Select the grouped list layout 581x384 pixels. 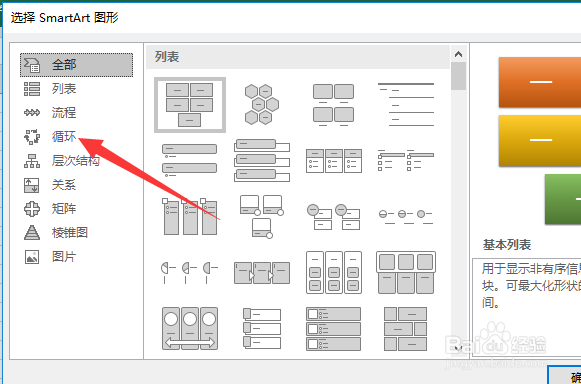tap(334, 272)
